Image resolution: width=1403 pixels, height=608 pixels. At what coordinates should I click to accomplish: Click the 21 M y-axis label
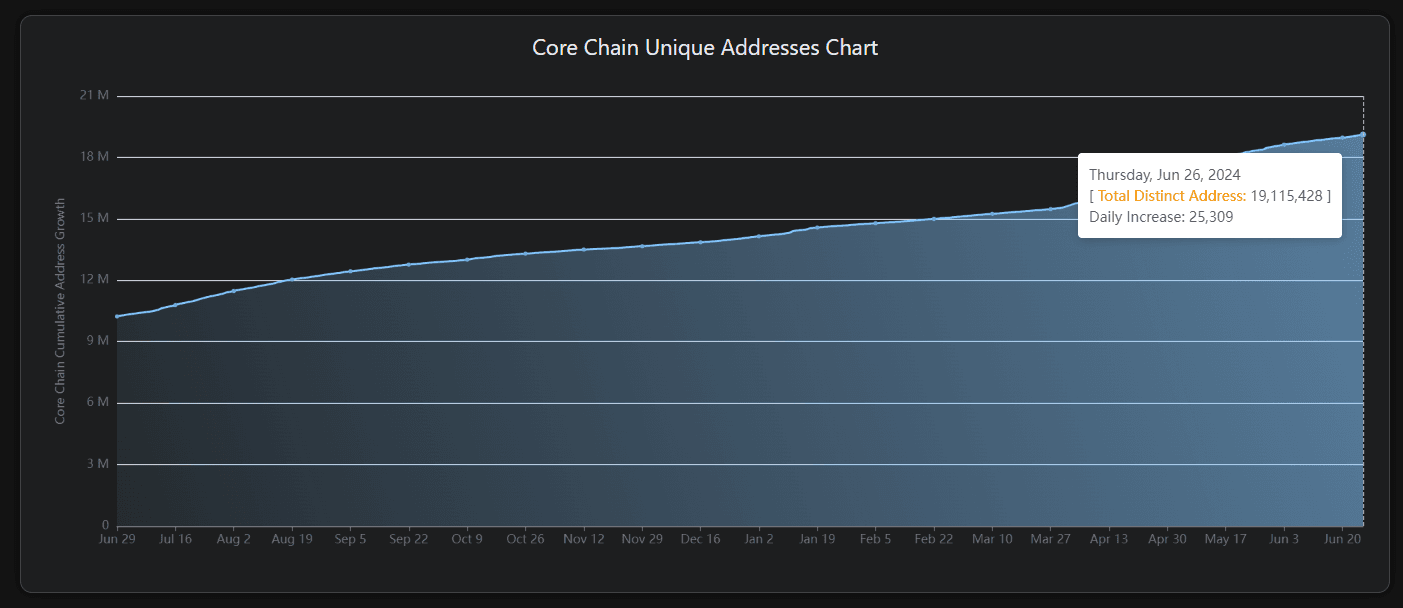coord(92,95)
